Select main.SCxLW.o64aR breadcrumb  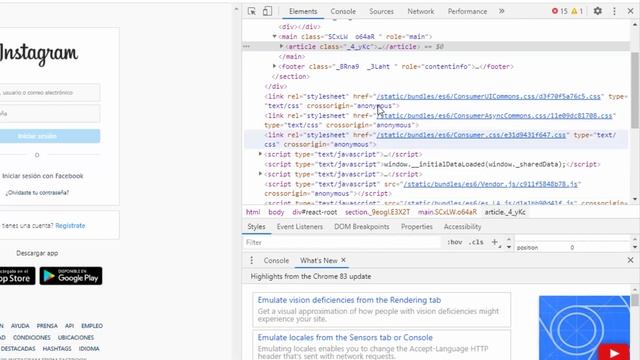[447, 212]
